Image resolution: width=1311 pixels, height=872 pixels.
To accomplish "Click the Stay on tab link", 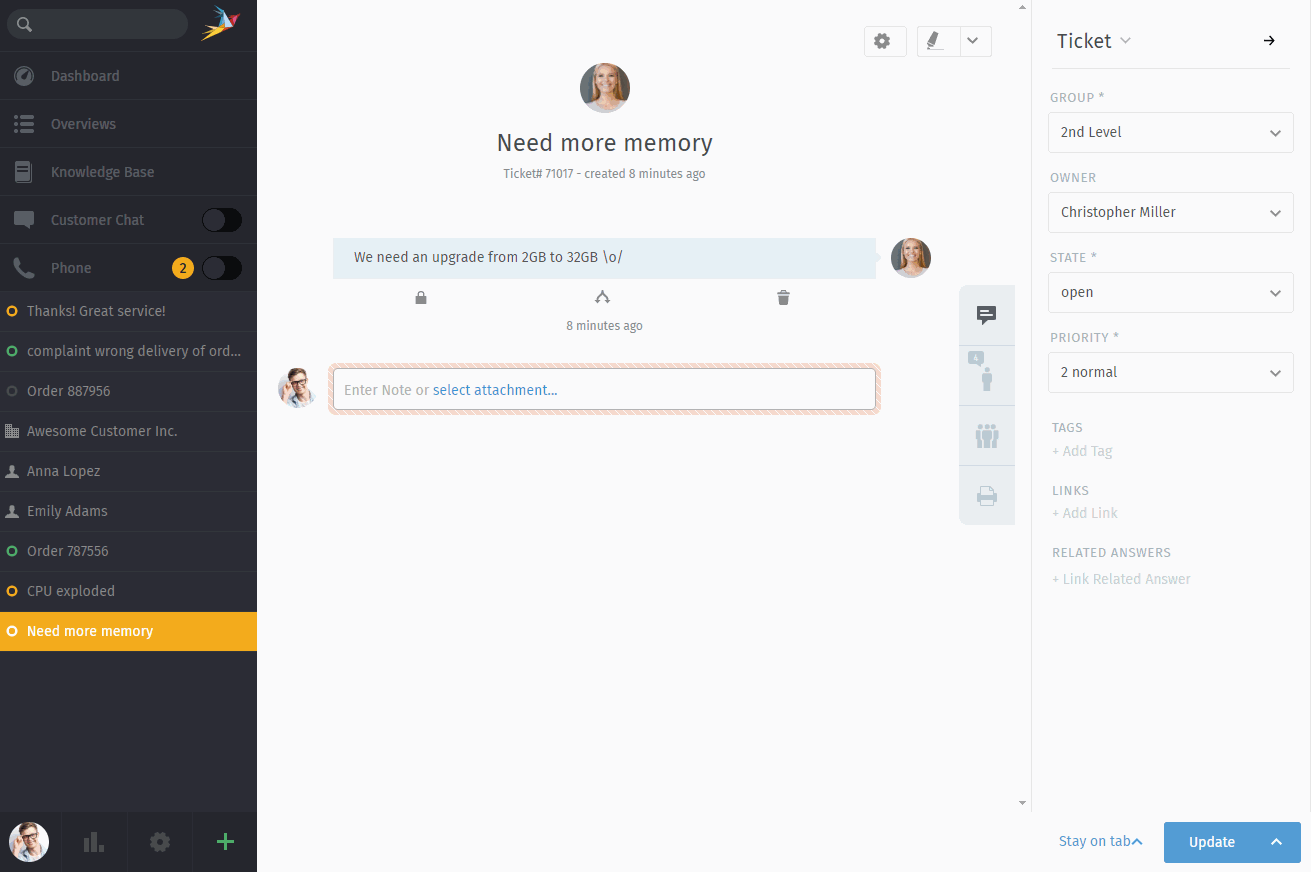I will coord(1094,841).
